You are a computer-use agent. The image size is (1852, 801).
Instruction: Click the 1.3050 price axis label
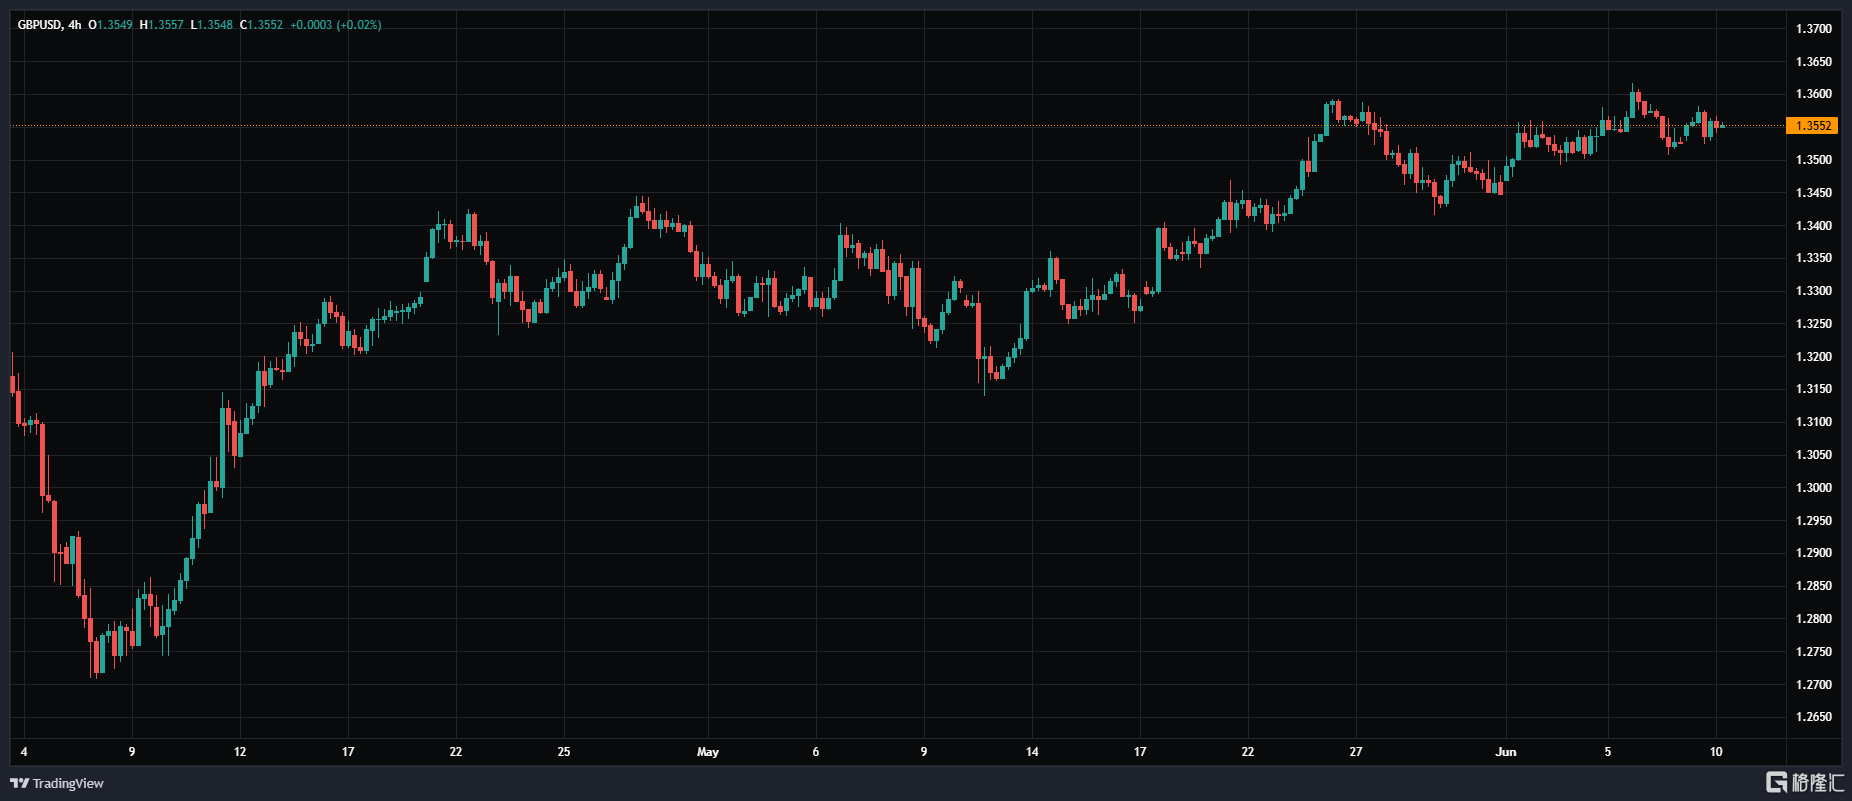point(1813,455)
